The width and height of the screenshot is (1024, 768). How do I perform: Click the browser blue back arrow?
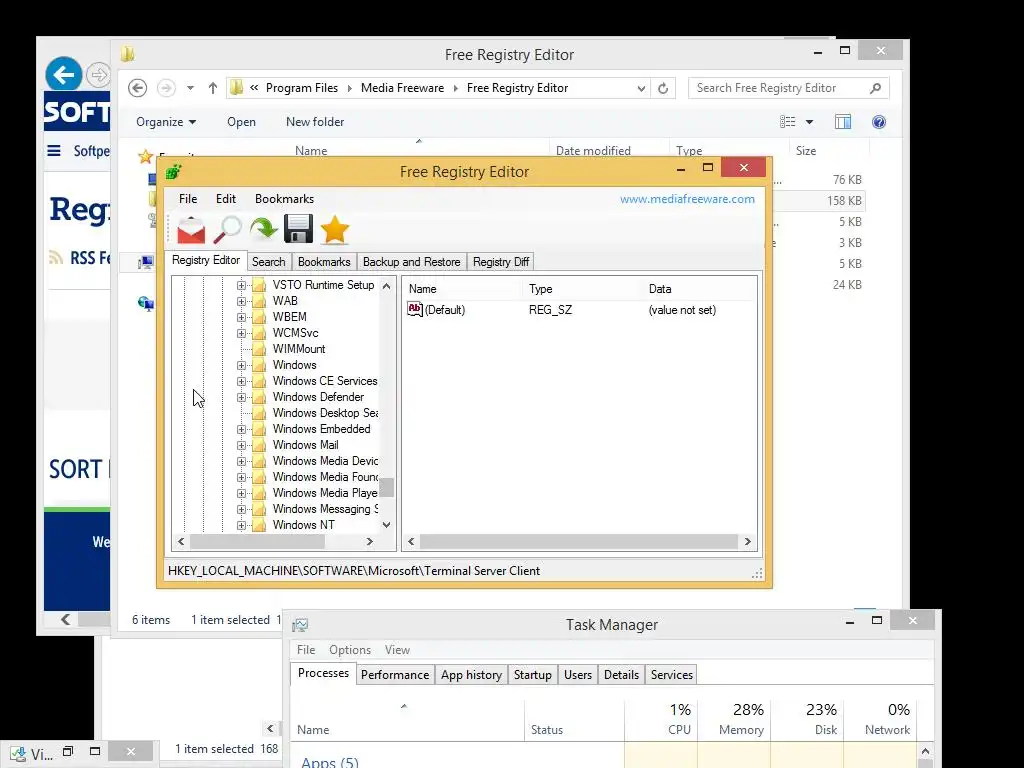(x=64, y=74)
